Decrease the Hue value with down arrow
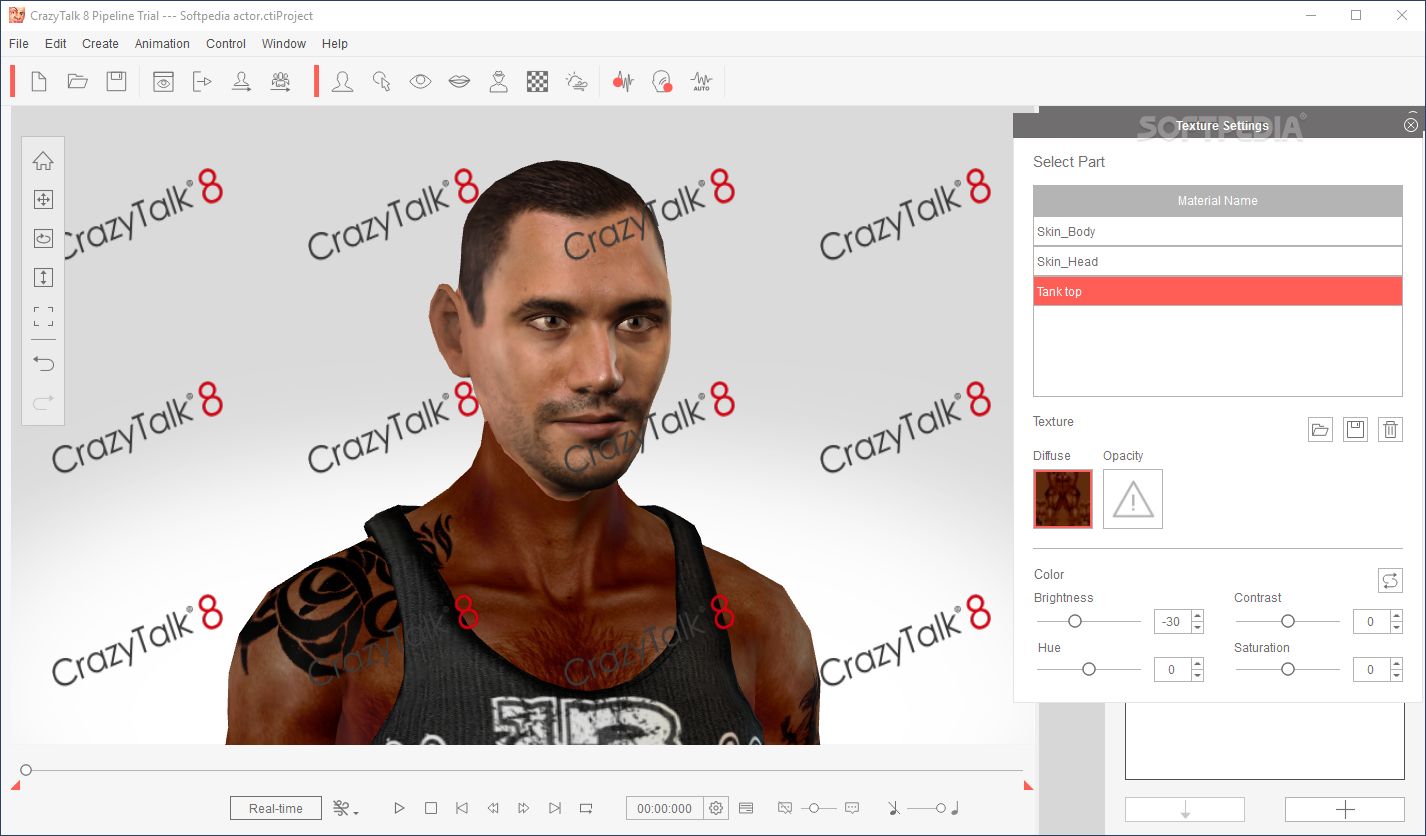 [x=1198, y=675]
